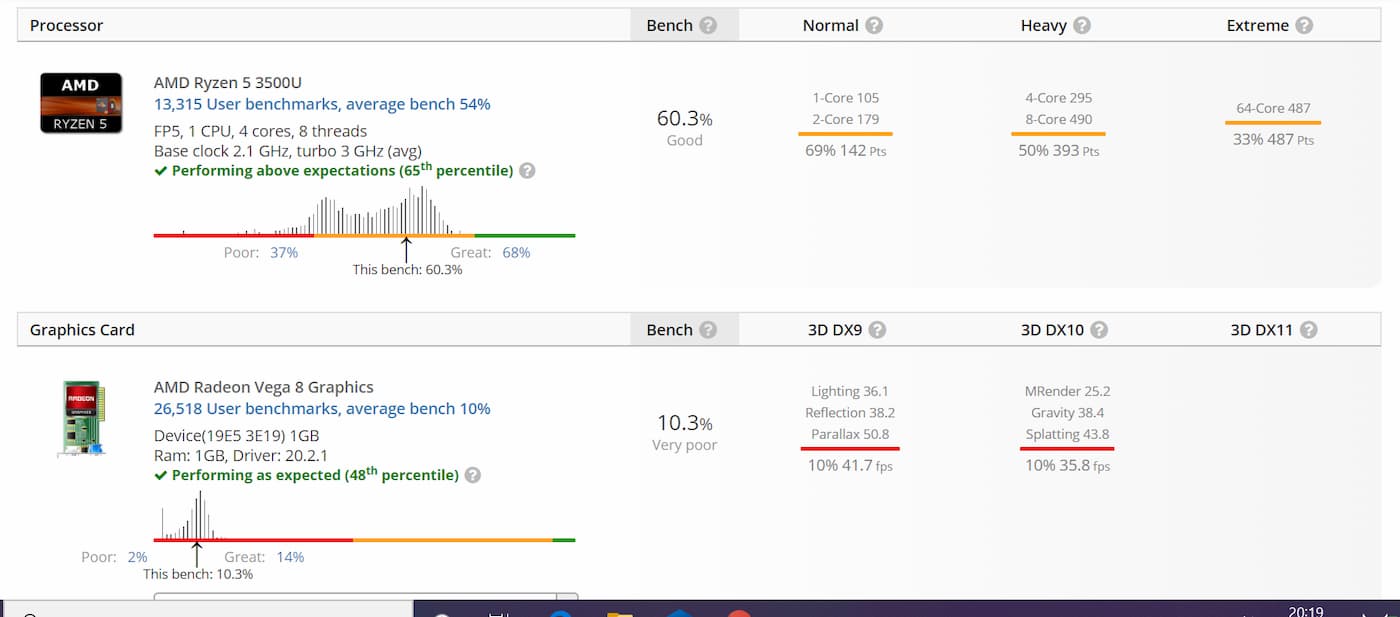Open help icon beside processor Bench header
The width and height of the screenshot is (1400, 617).
[708, 25]
